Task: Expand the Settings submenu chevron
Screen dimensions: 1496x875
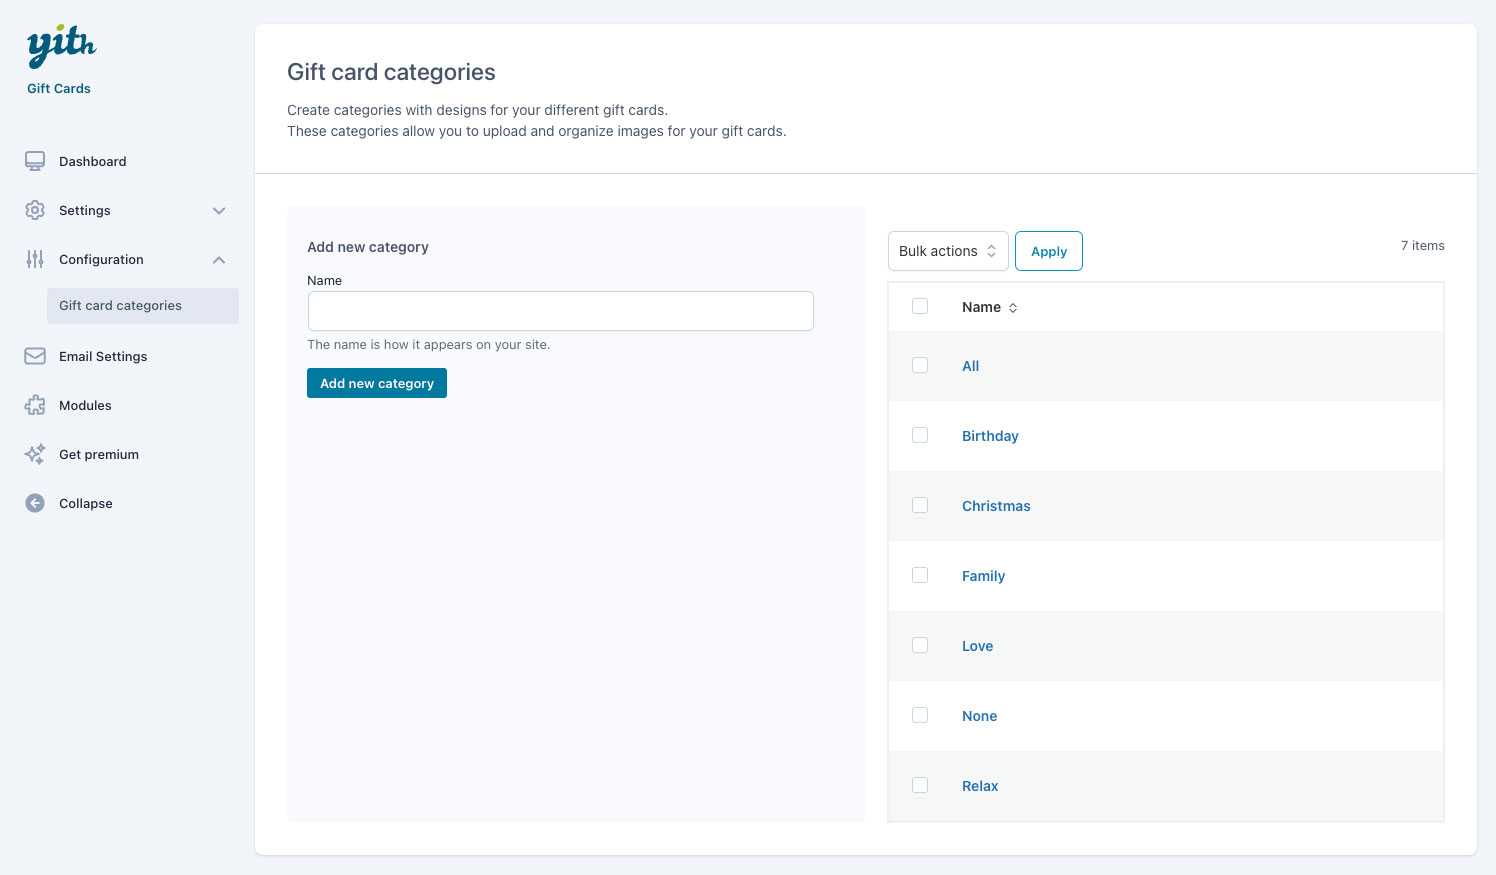Action: click(219, 210)
